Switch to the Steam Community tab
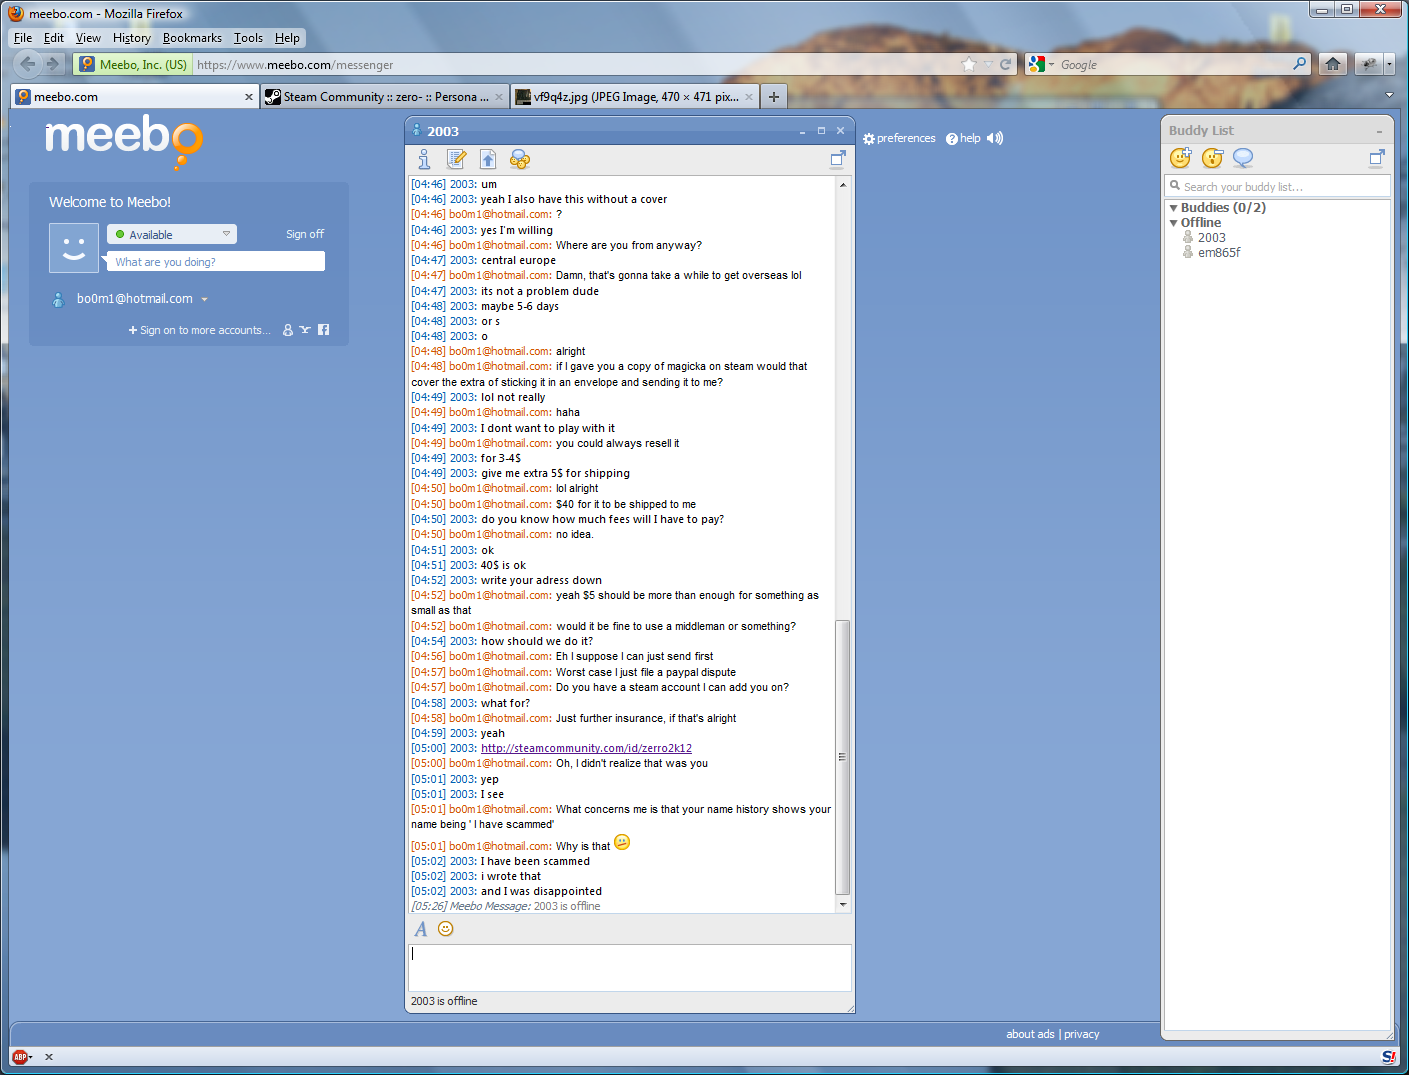1409x1075 pixels. coord(384,97)
